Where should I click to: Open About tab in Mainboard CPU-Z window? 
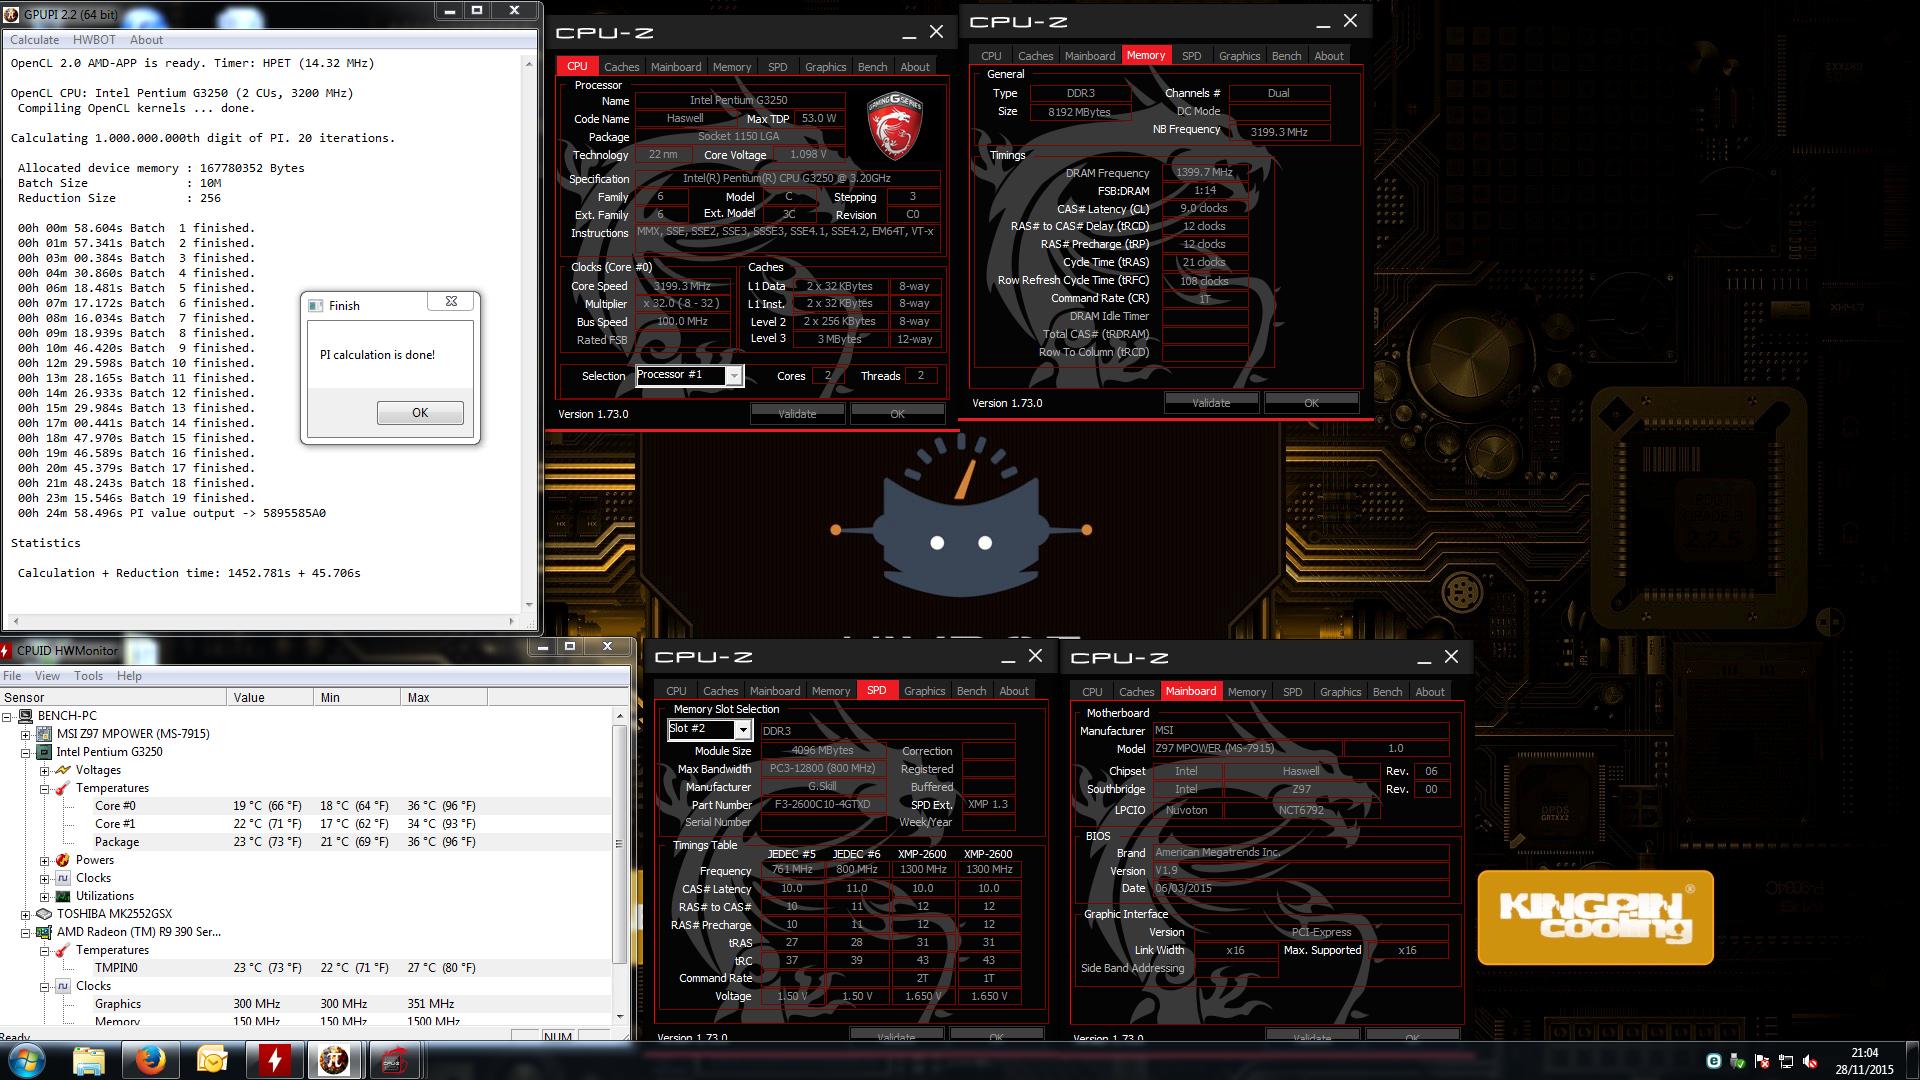(1429, 692)
